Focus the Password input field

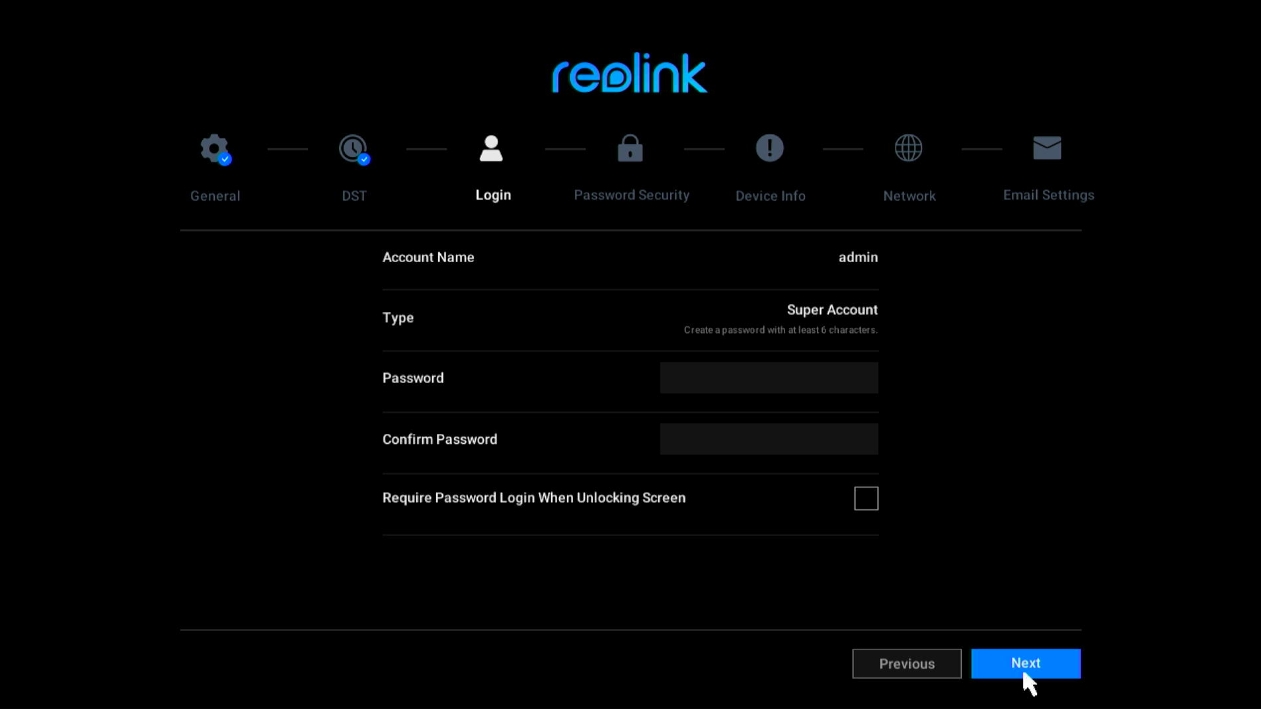(x=769, y=378)
